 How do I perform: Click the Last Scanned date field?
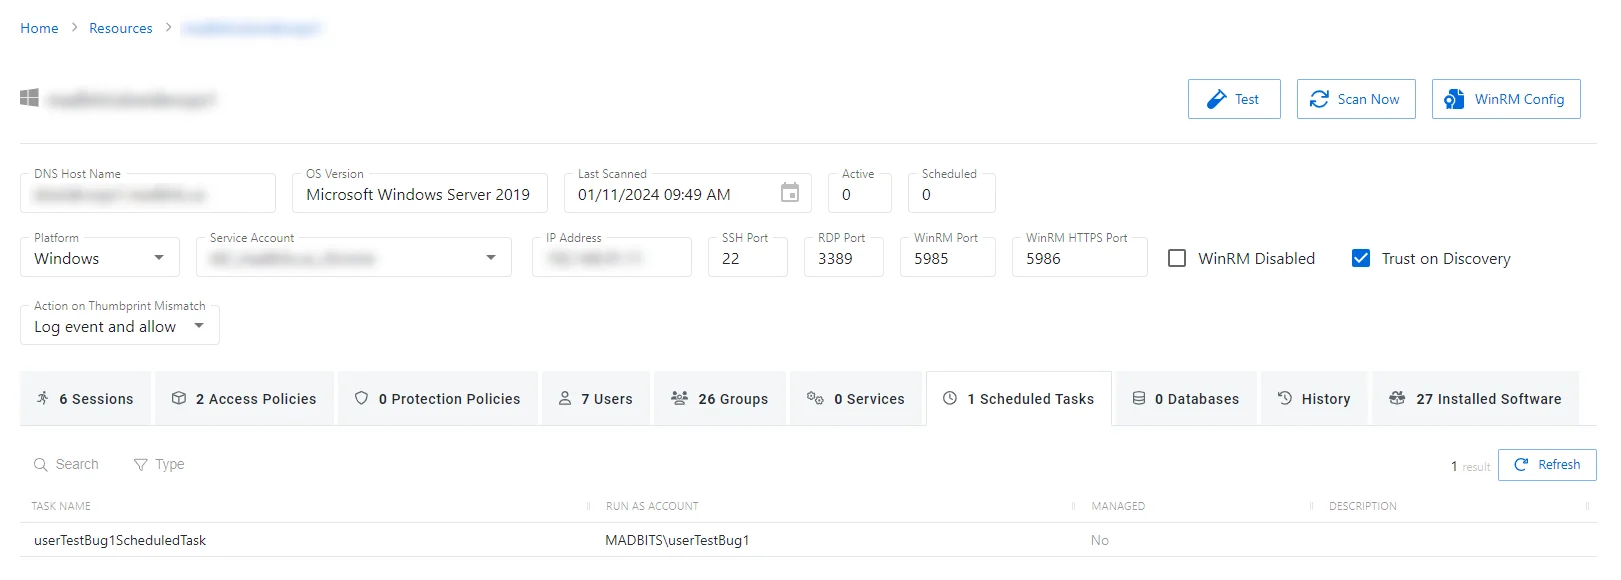point(688,193)
